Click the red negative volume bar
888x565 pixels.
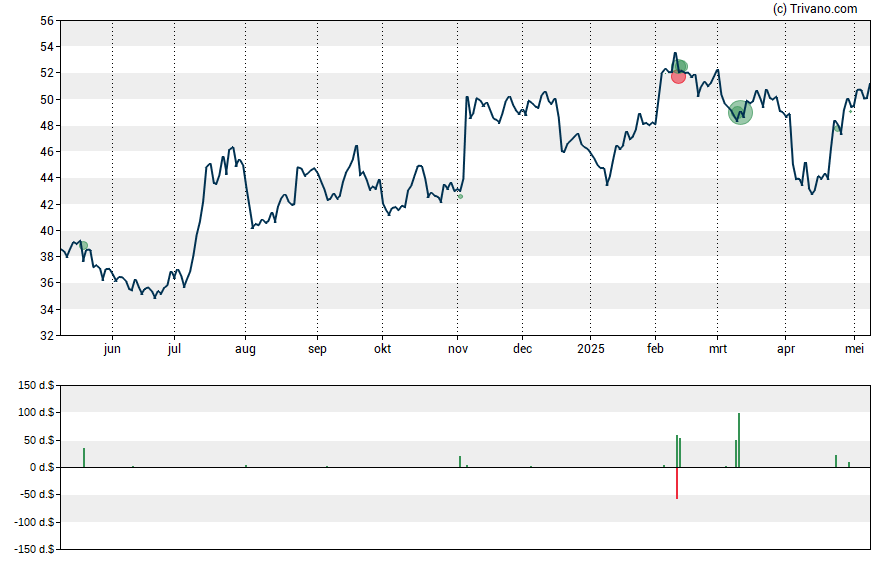tap(677, 483)
